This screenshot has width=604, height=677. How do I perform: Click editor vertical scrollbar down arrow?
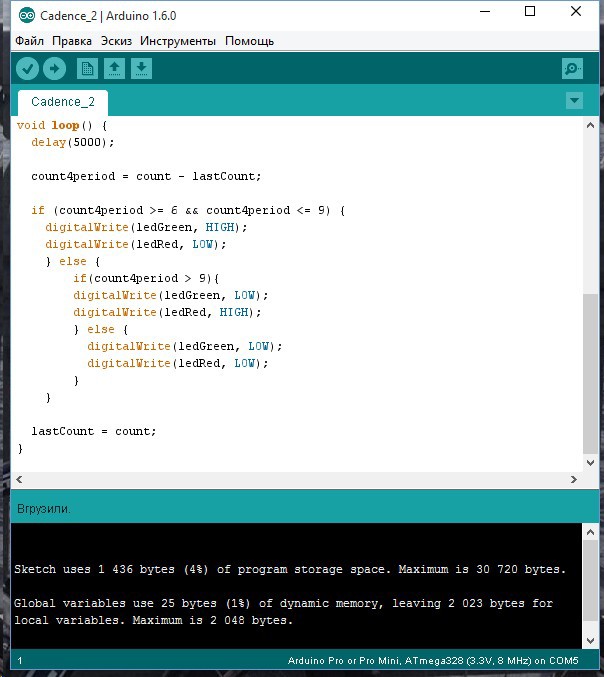coord(590,462)
